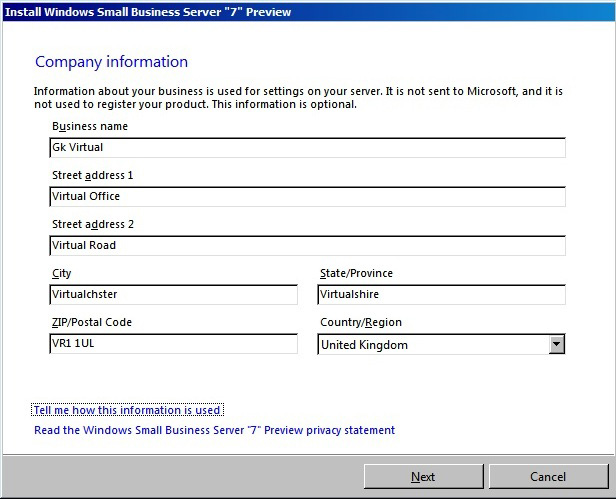Open 'Tell me how this information is used'
616x499 pixels.
[127, 410]
